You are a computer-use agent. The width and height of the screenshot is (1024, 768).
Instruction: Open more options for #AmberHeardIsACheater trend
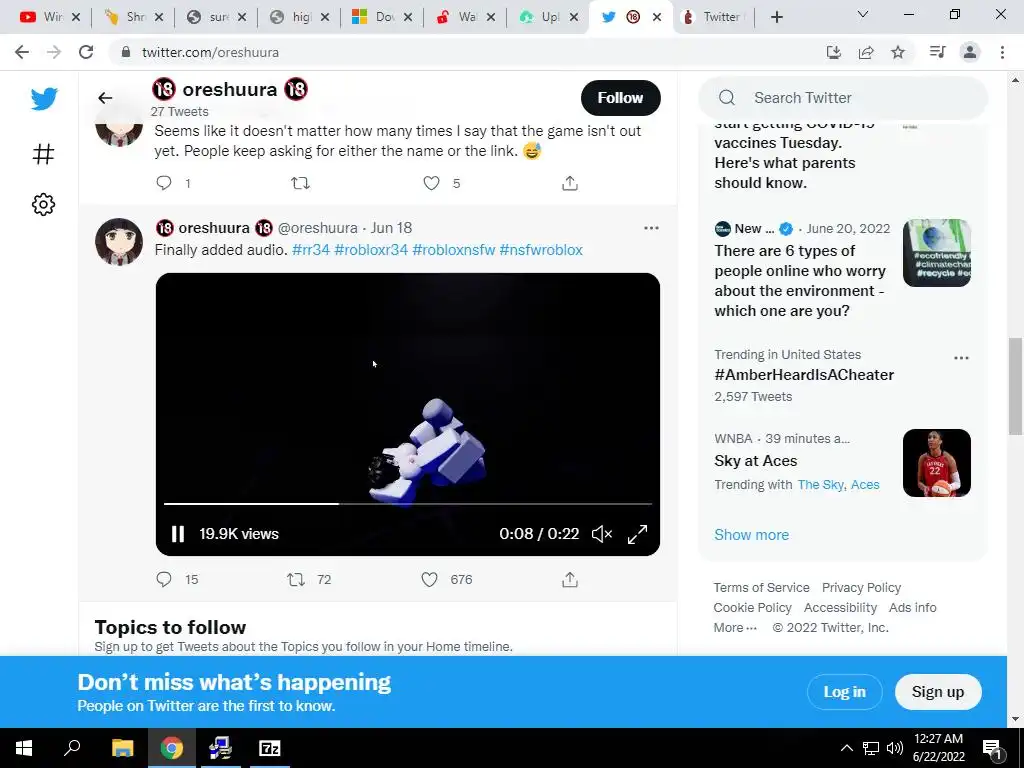pos(961,358)
